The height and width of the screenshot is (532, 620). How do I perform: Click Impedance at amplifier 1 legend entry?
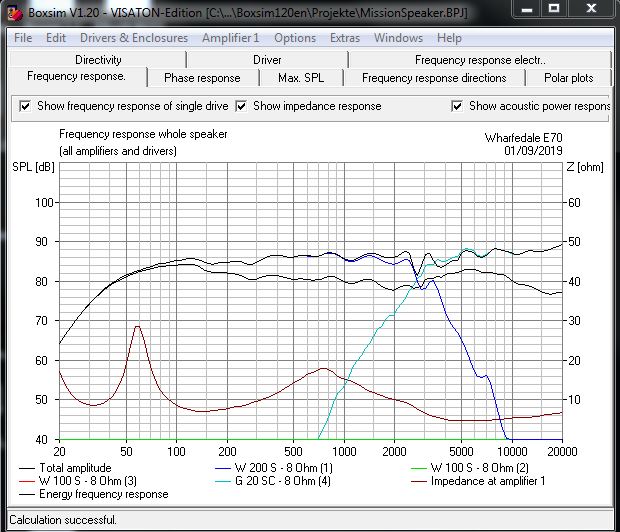pyautogui.click(x=478, y=481)
